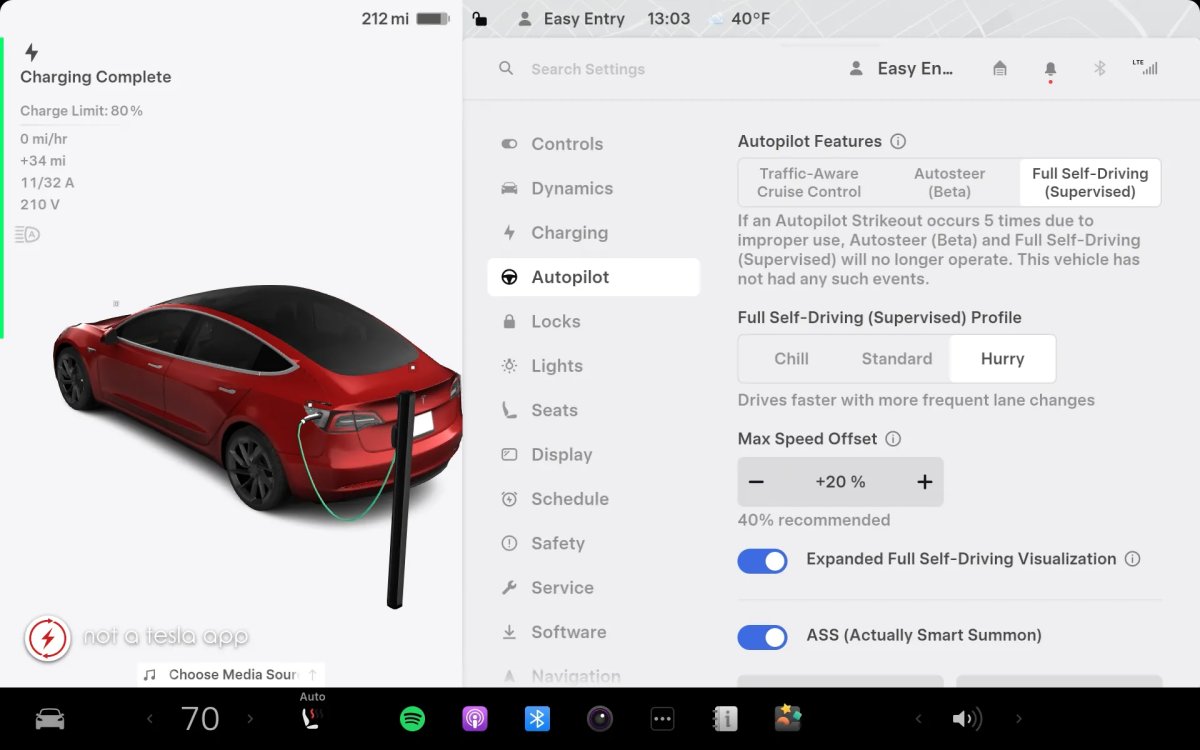Disable the Actually Smart Summon switch
The width and height of the screenshot is (1200, 750).
pos(762,636)
